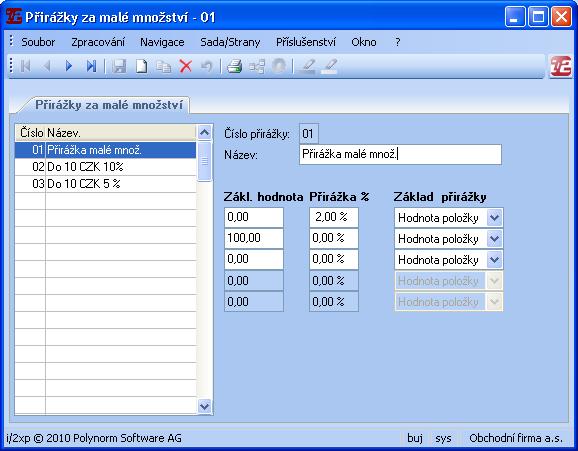Image resolution: width=578 pixels, height=451 pixels.
Task: Click list scrollbar down arrow
Action: pyautogui.click(x=204, y=406)
